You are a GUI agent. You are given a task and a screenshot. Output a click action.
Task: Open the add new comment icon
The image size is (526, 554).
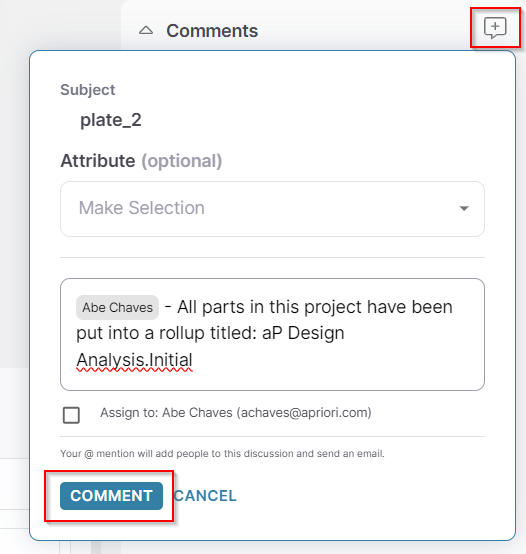pos(495,28)
